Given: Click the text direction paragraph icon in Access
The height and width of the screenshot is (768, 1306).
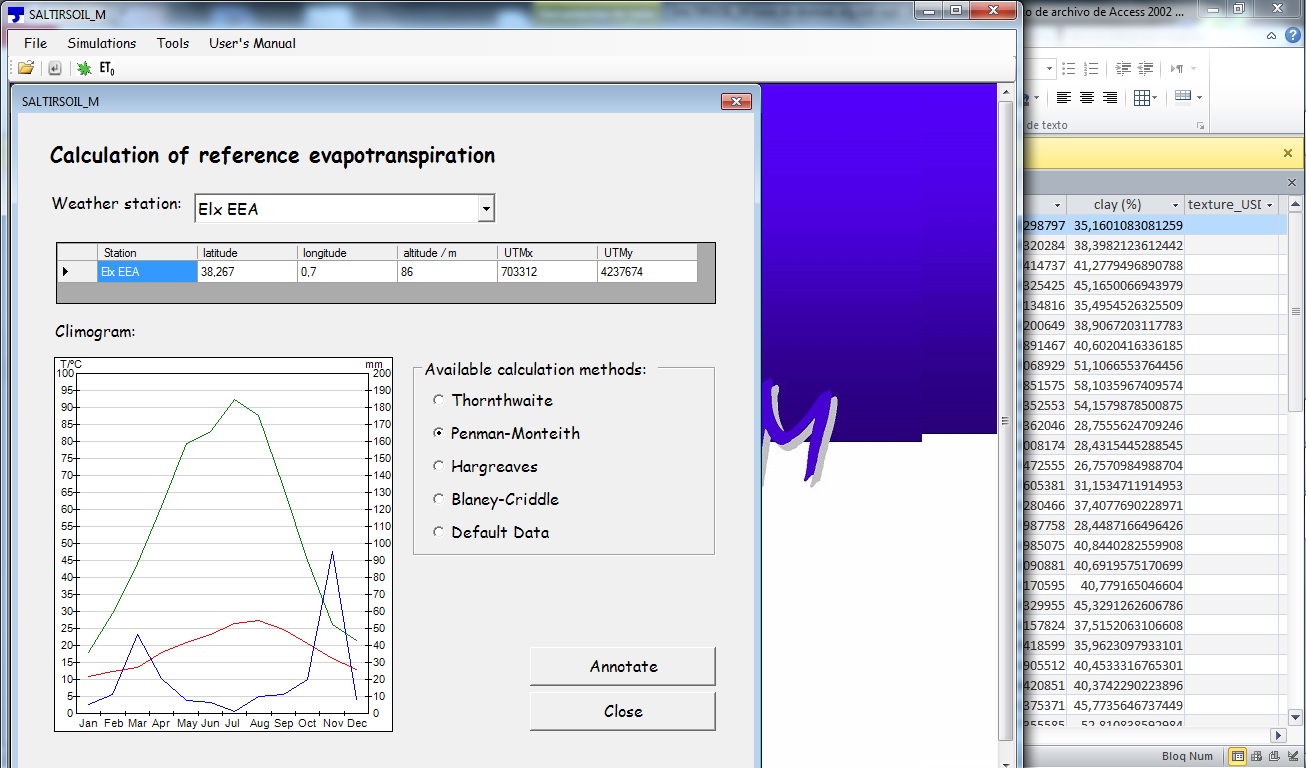Looking at the screenshot, I should 1177,68.
